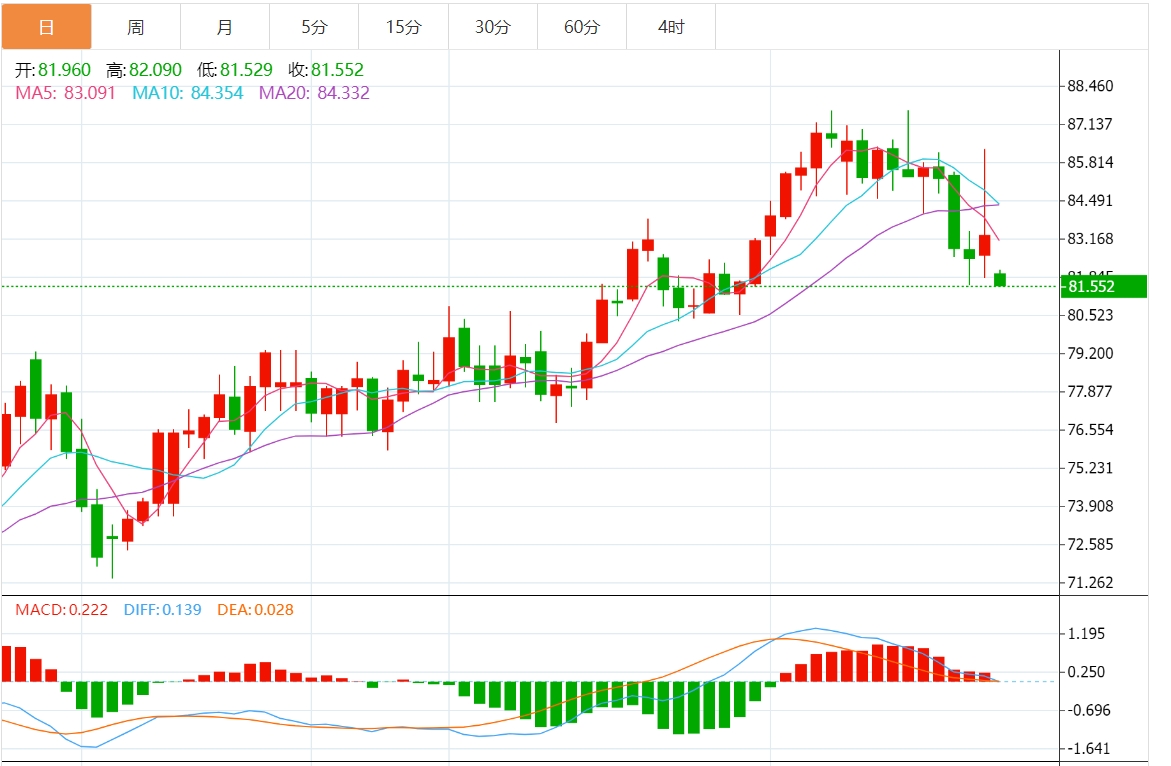Screen dimensions: 1171x766
Task: Select the 4时 timeframe tab
Action: tap(671, 27)
